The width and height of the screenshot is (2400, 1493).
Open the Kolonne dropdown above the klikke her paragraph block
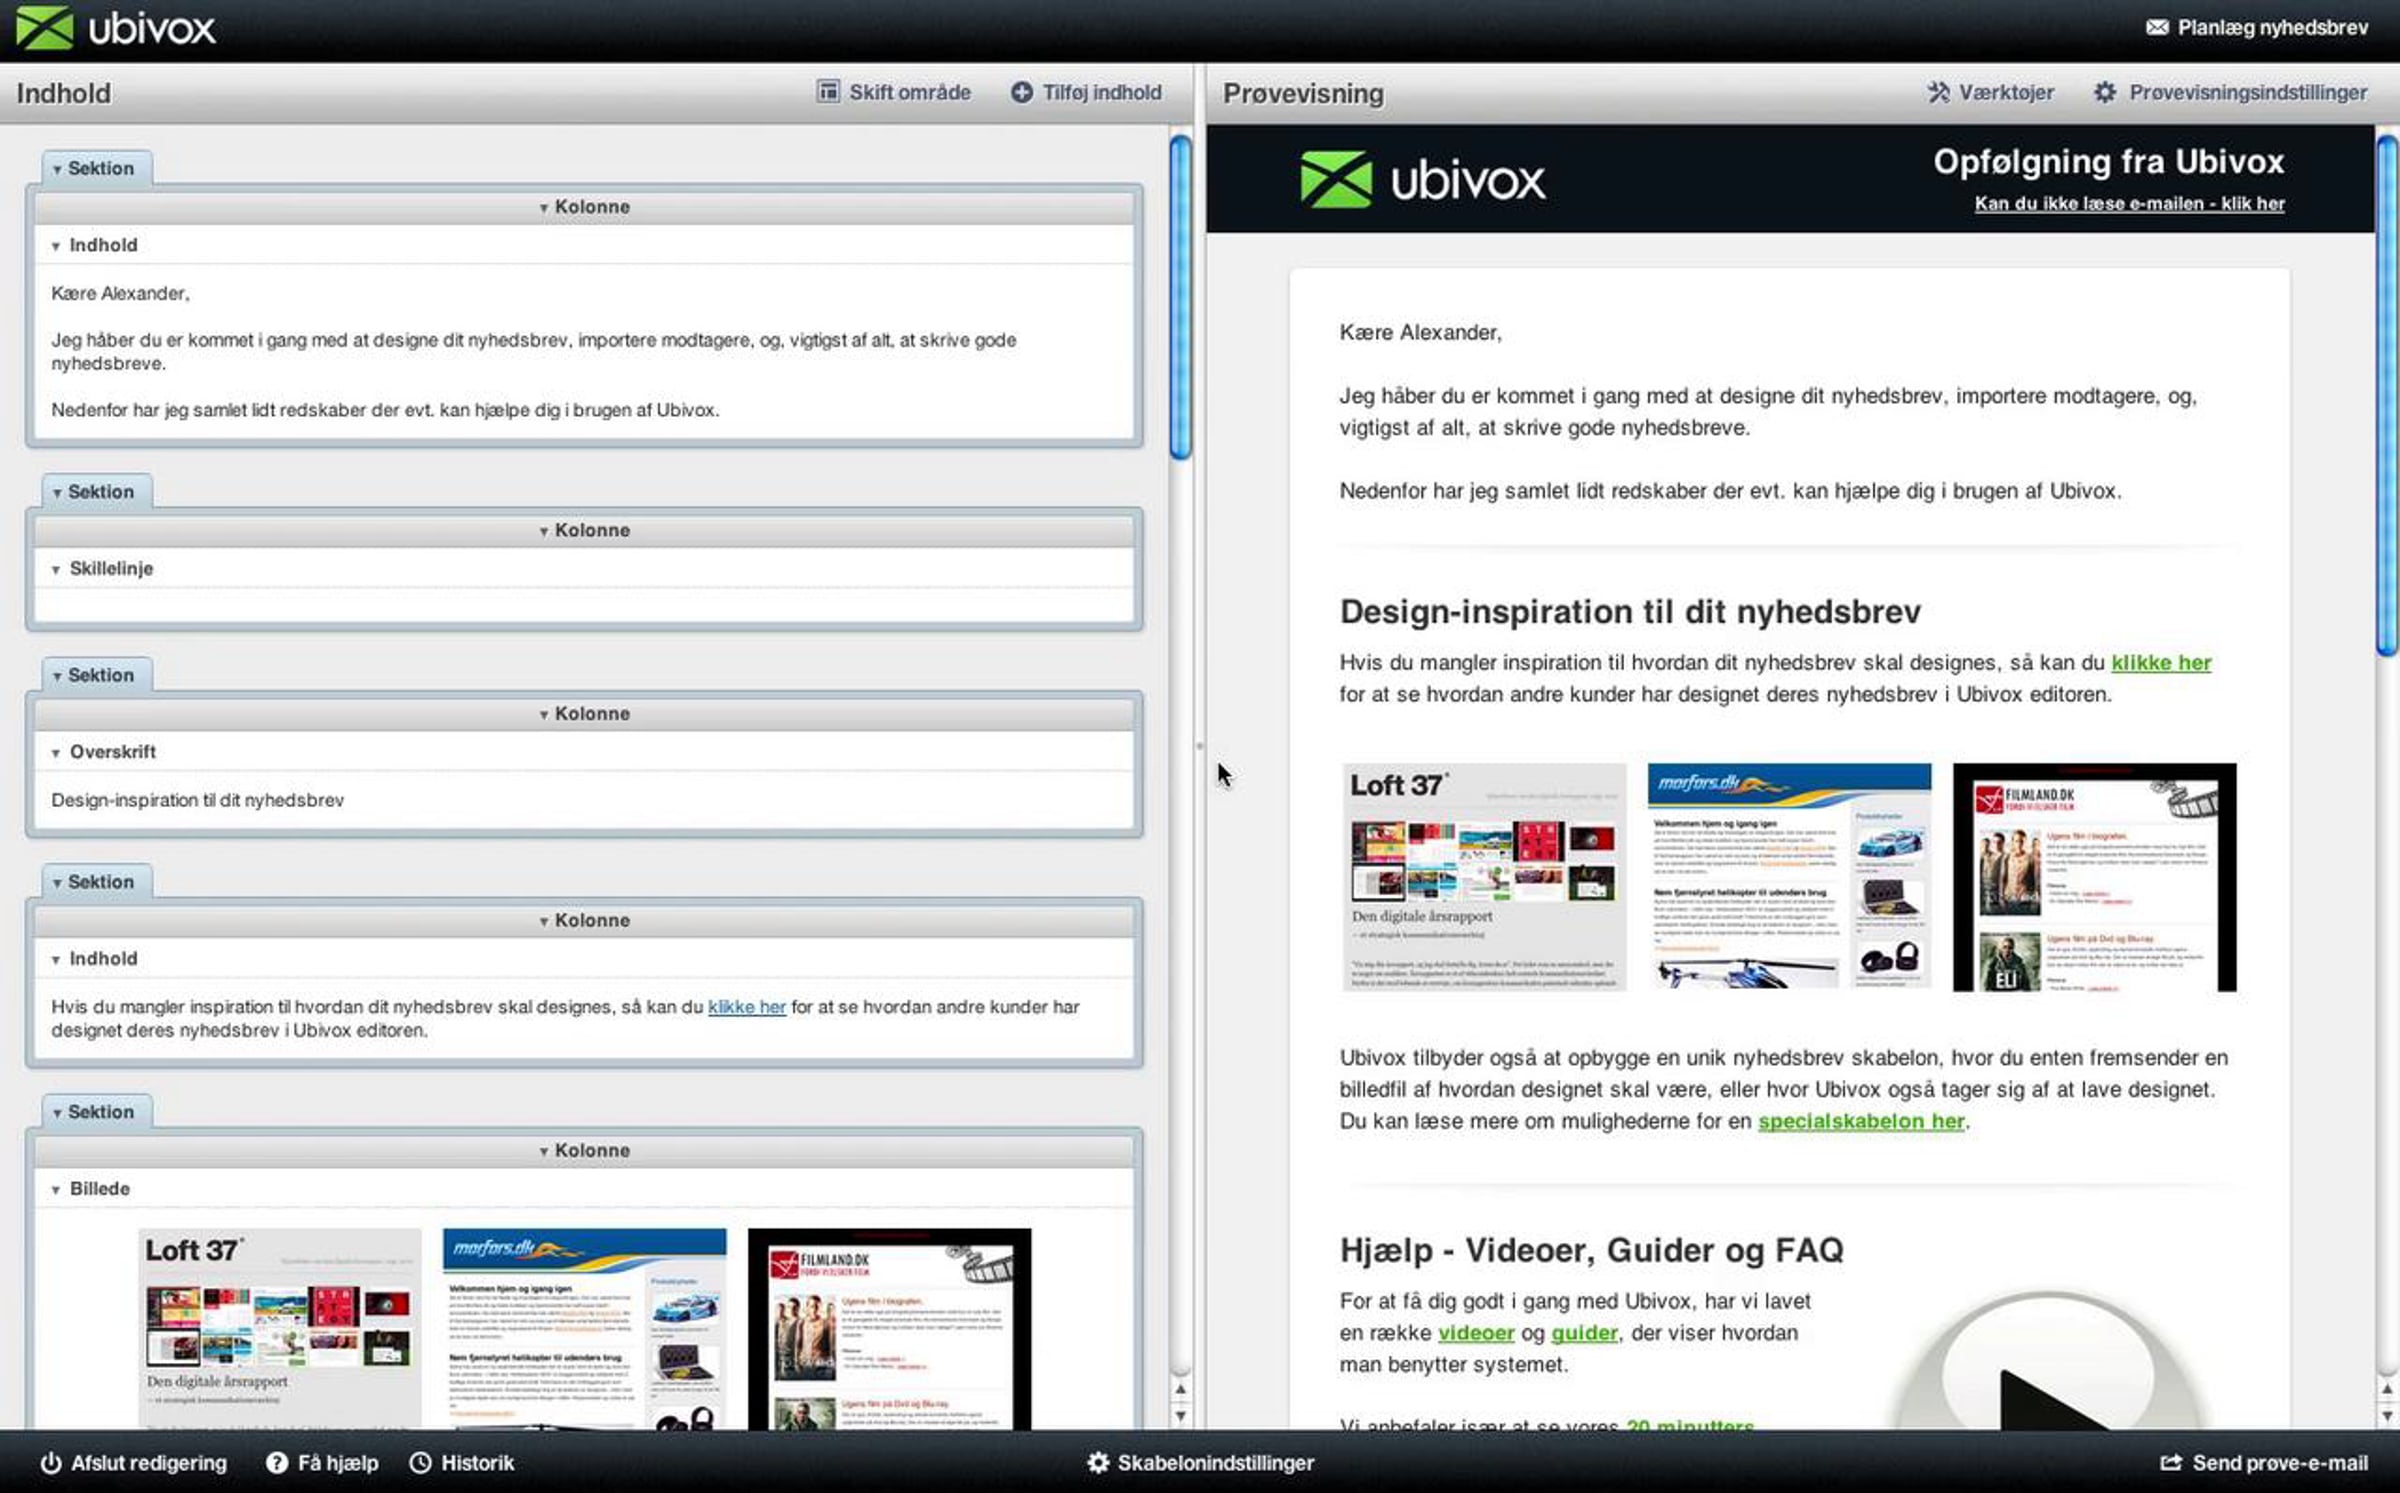coord(585,920)
